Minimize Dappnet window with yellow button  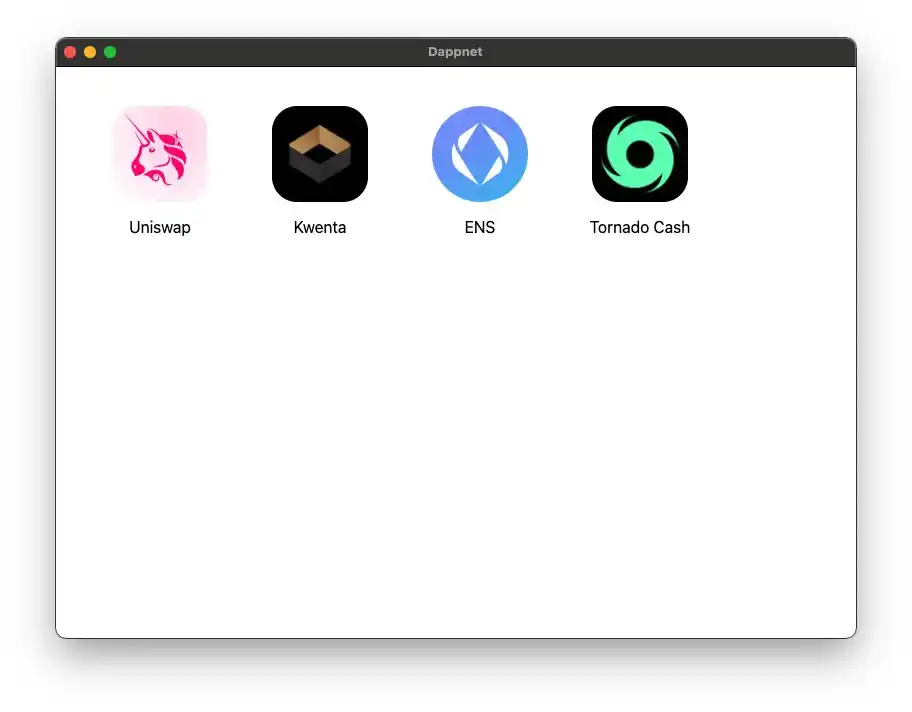[90, 52]
